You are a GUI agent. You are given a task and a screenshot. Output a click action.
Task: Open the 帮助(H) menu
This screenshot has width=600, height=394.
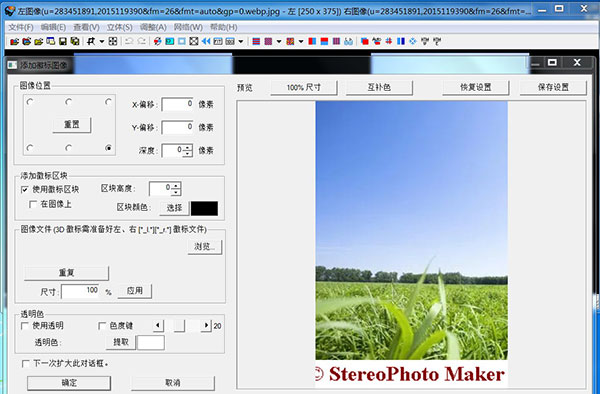coord(223,27)
